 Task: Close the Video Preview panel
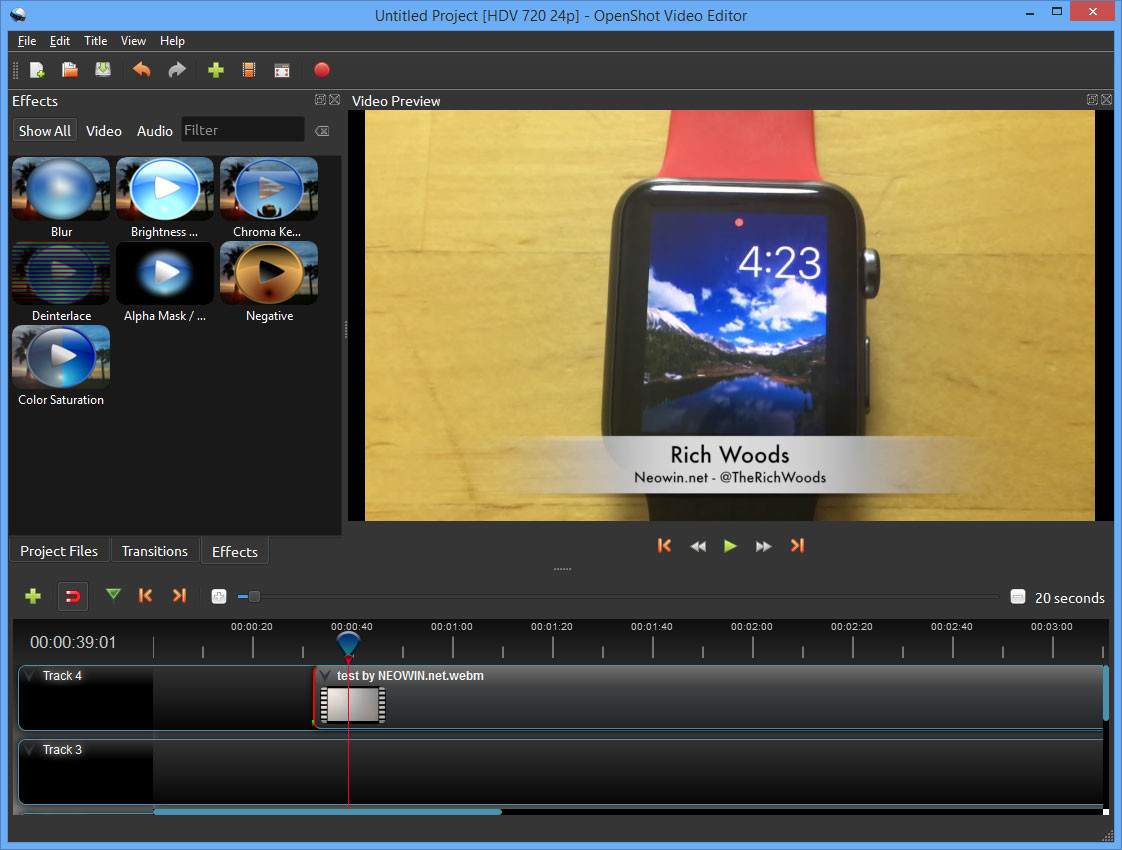pos(1106,99)
